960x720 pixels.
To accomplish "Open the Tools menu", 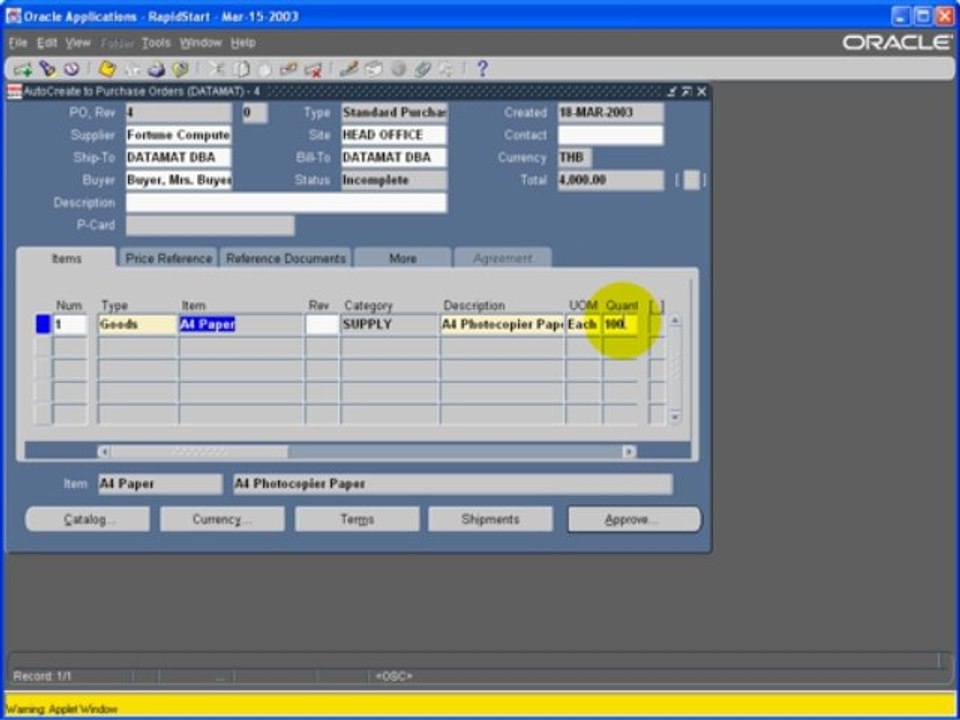I will 156,43.
